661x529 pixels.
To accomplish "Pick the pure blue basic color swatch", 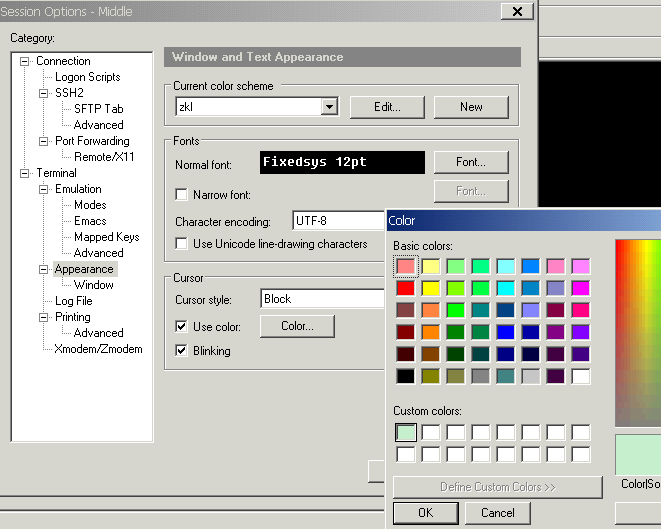I will 506,332.
